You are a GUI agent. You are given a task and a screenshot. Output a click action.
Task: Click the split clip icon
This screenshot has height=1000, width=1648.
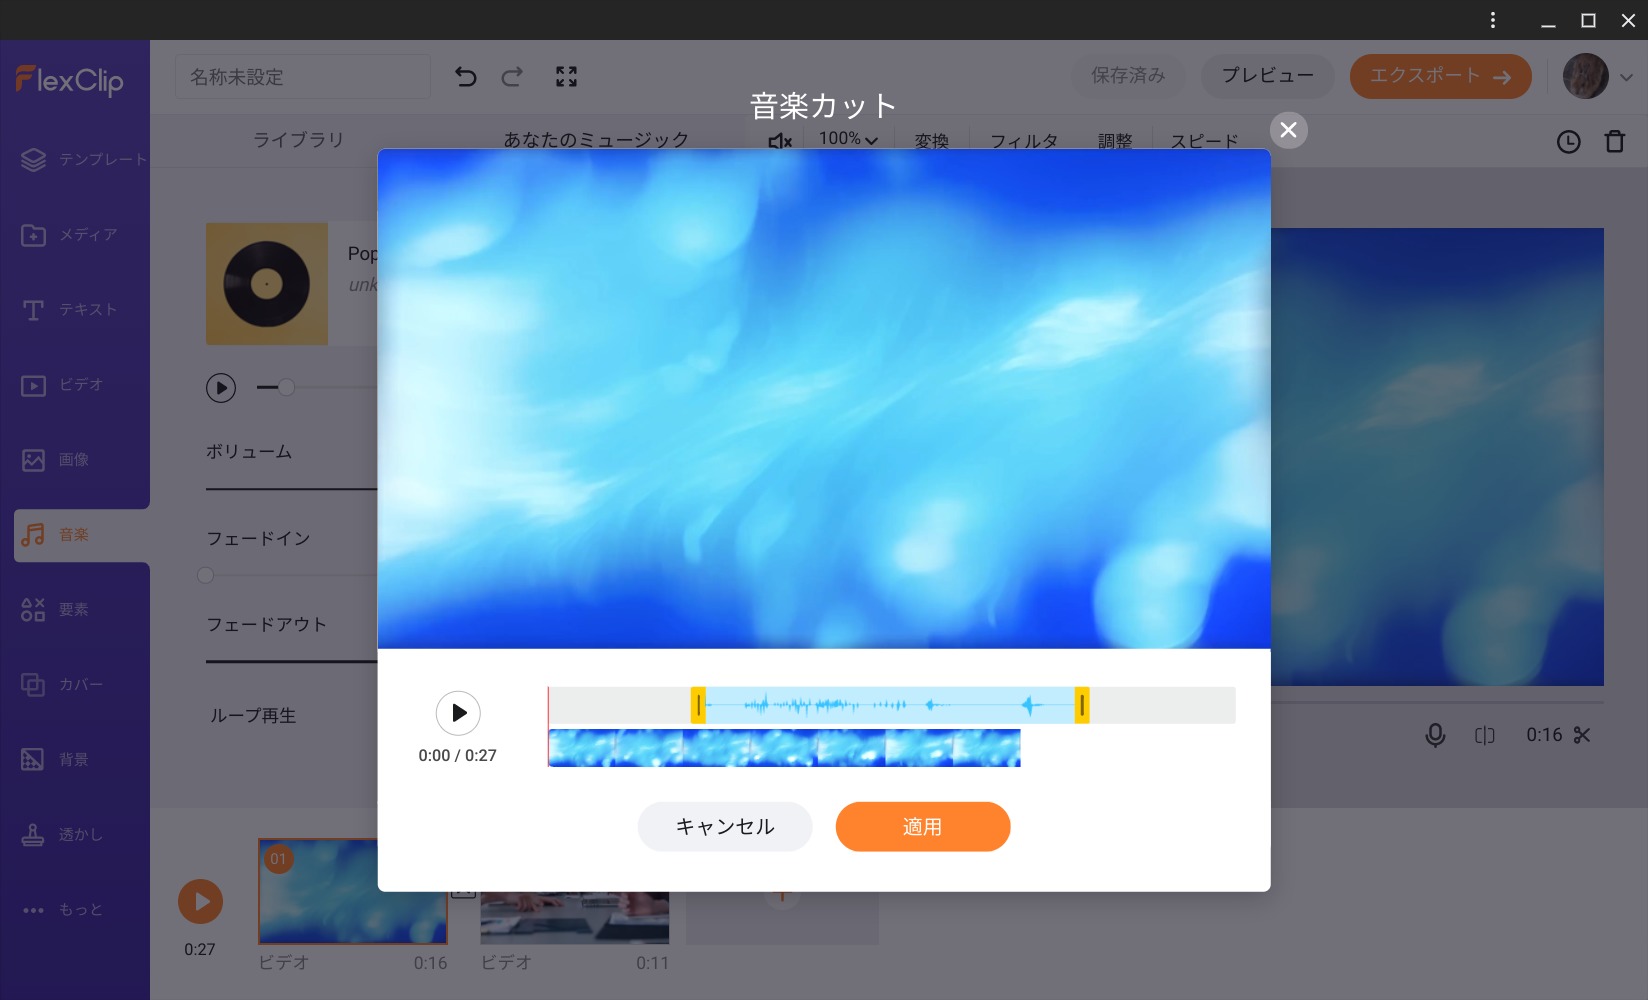coord(1485,735)
